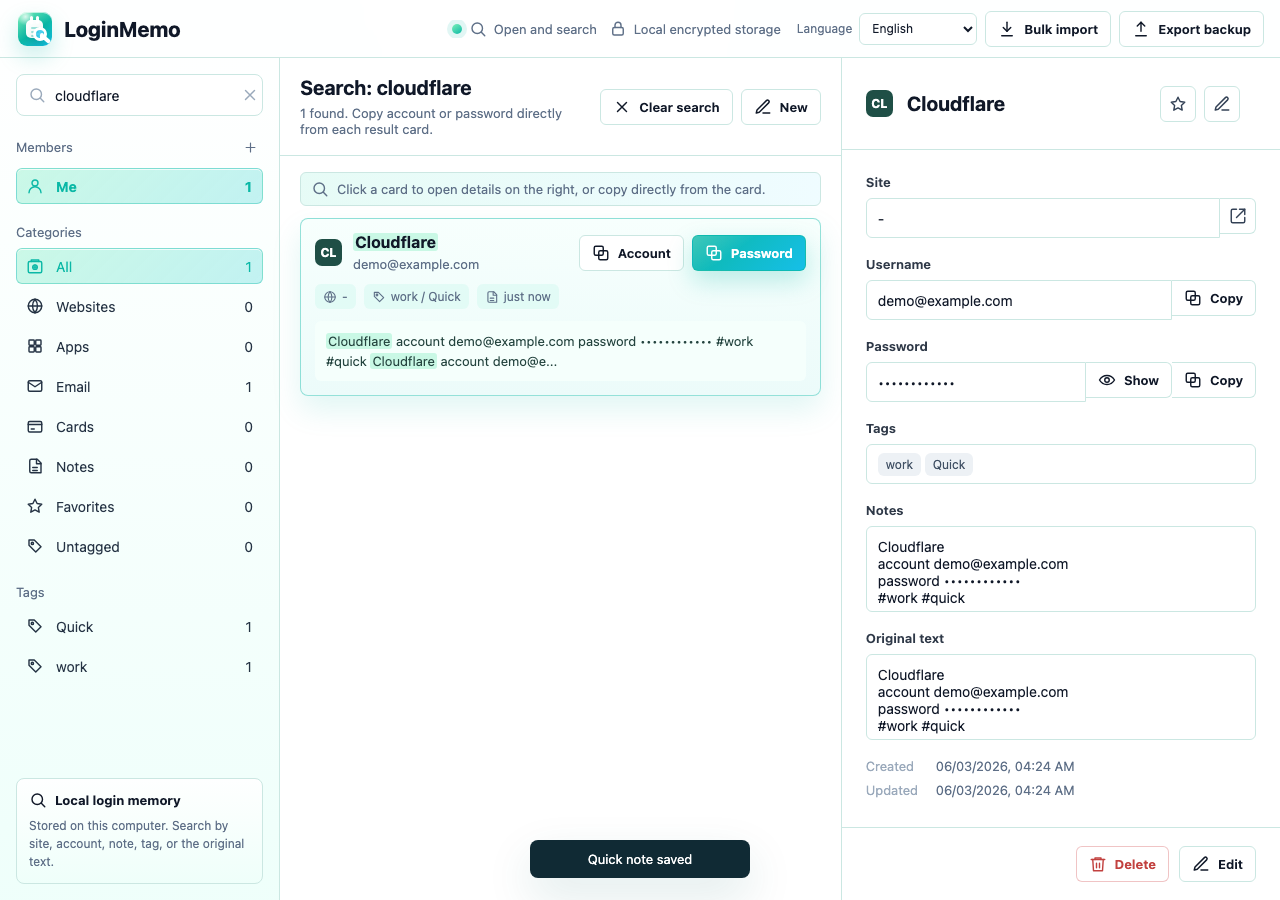Clear the cloudflare search text with X

(250, 96)
